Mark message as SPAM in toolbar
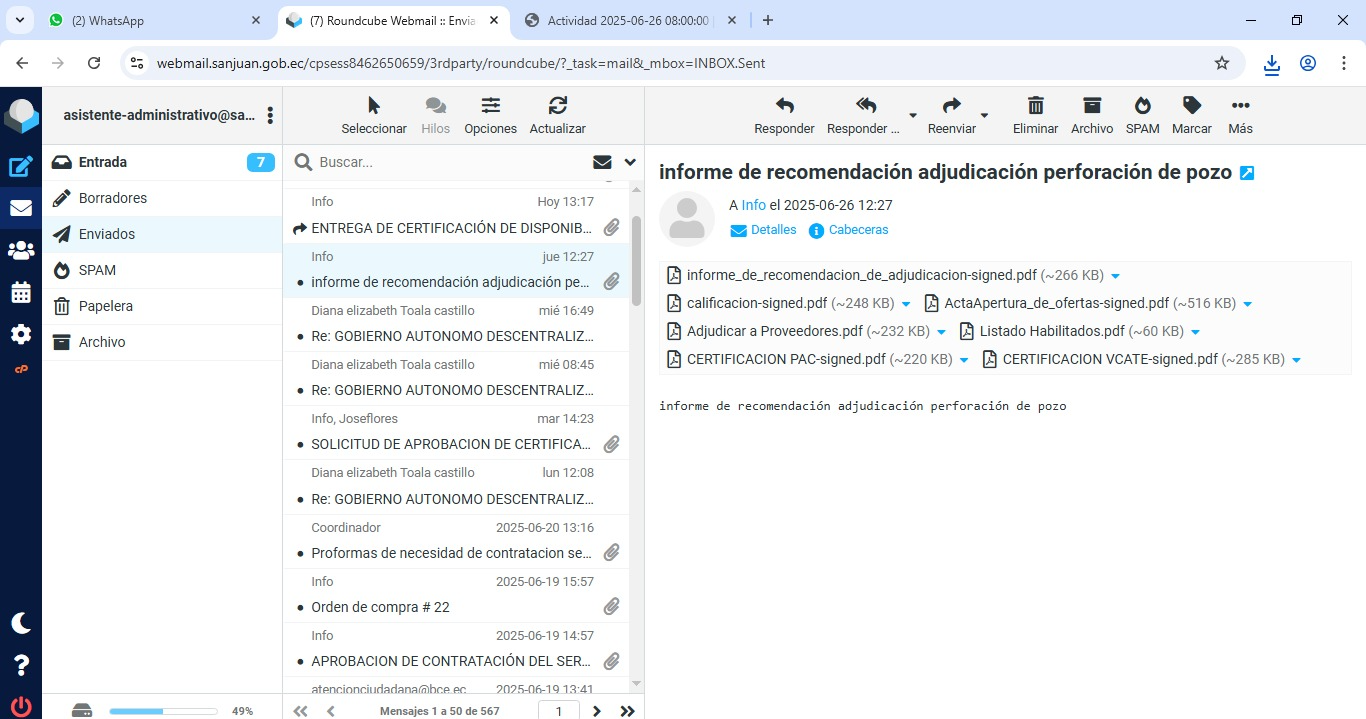This screenshot has height=719, width=1366. click(1142, 115)
